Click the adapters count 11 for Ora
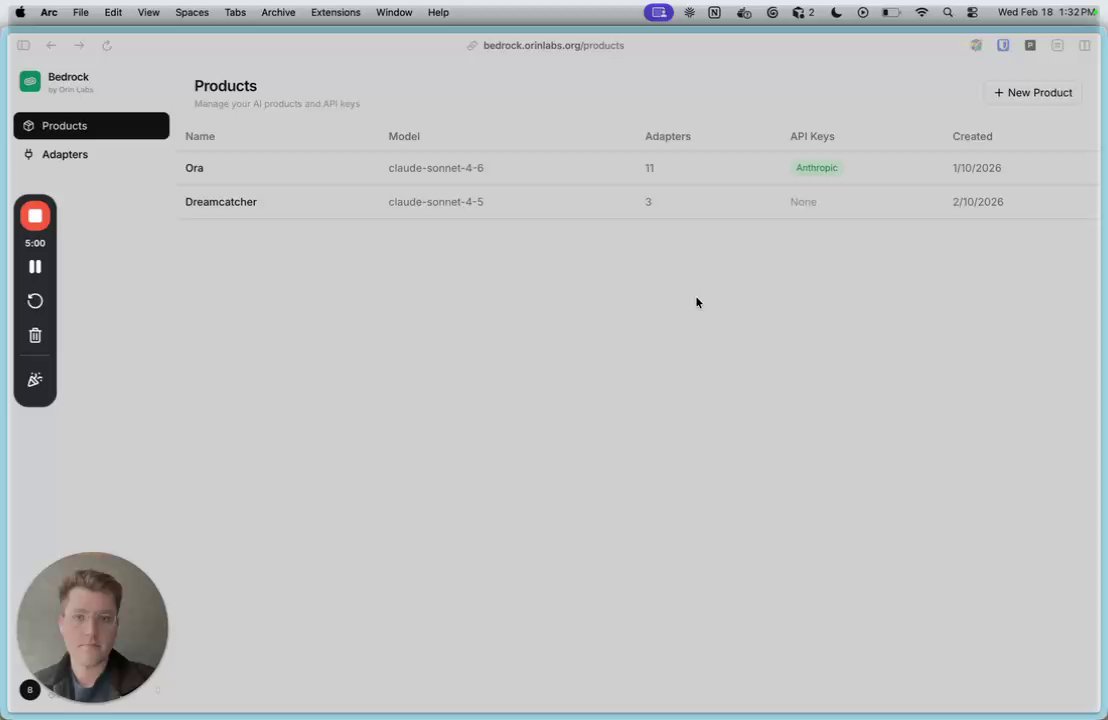Screen dimensions: 1108x720 pos(649,168)
